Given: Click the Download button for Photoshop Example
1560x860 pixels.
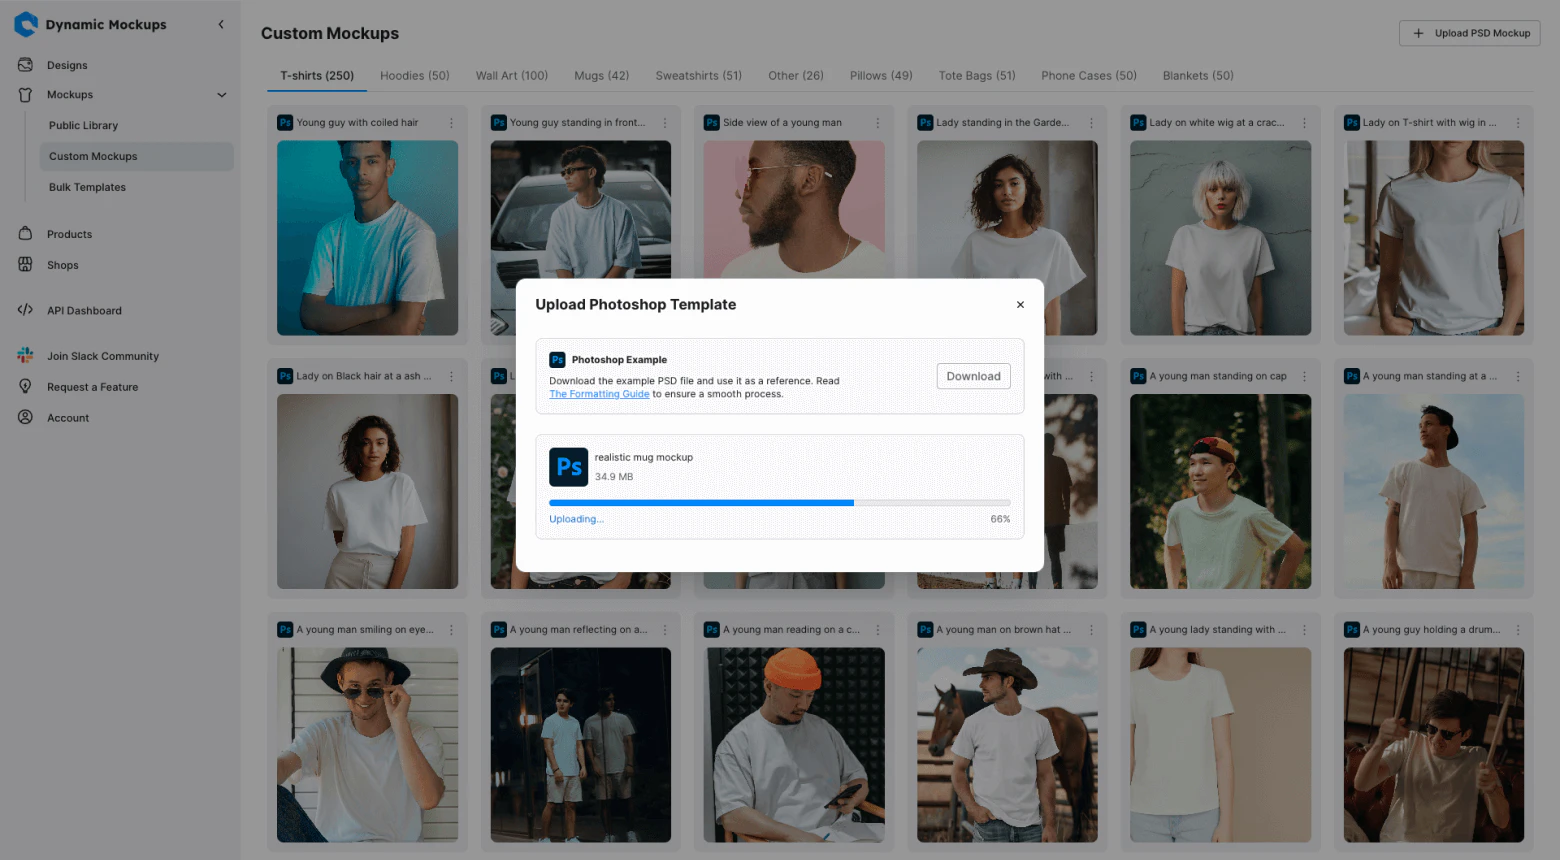Looking at the screenshot, I should click(973, 376).
